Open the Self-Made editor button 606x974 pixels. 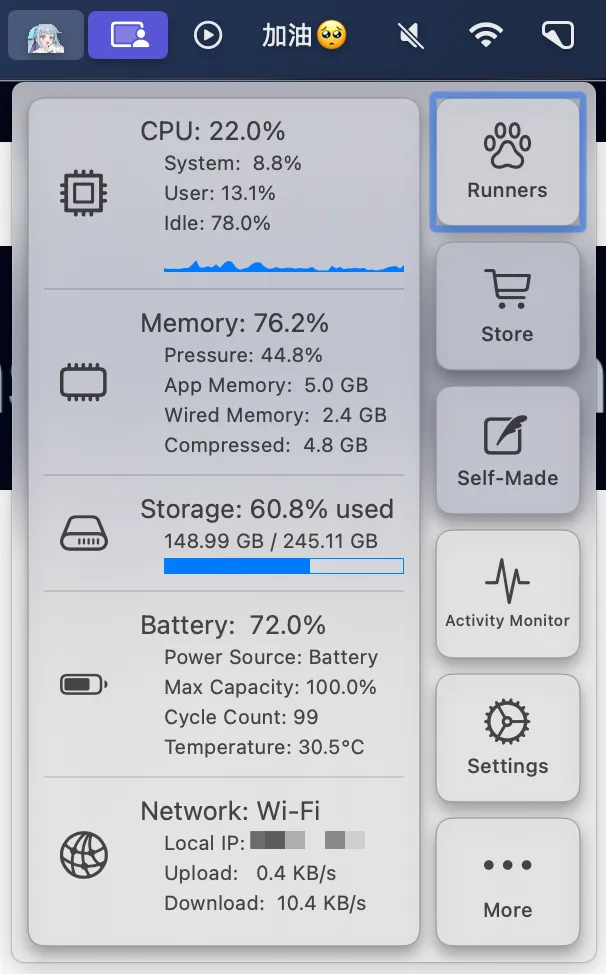coord(507,451)
